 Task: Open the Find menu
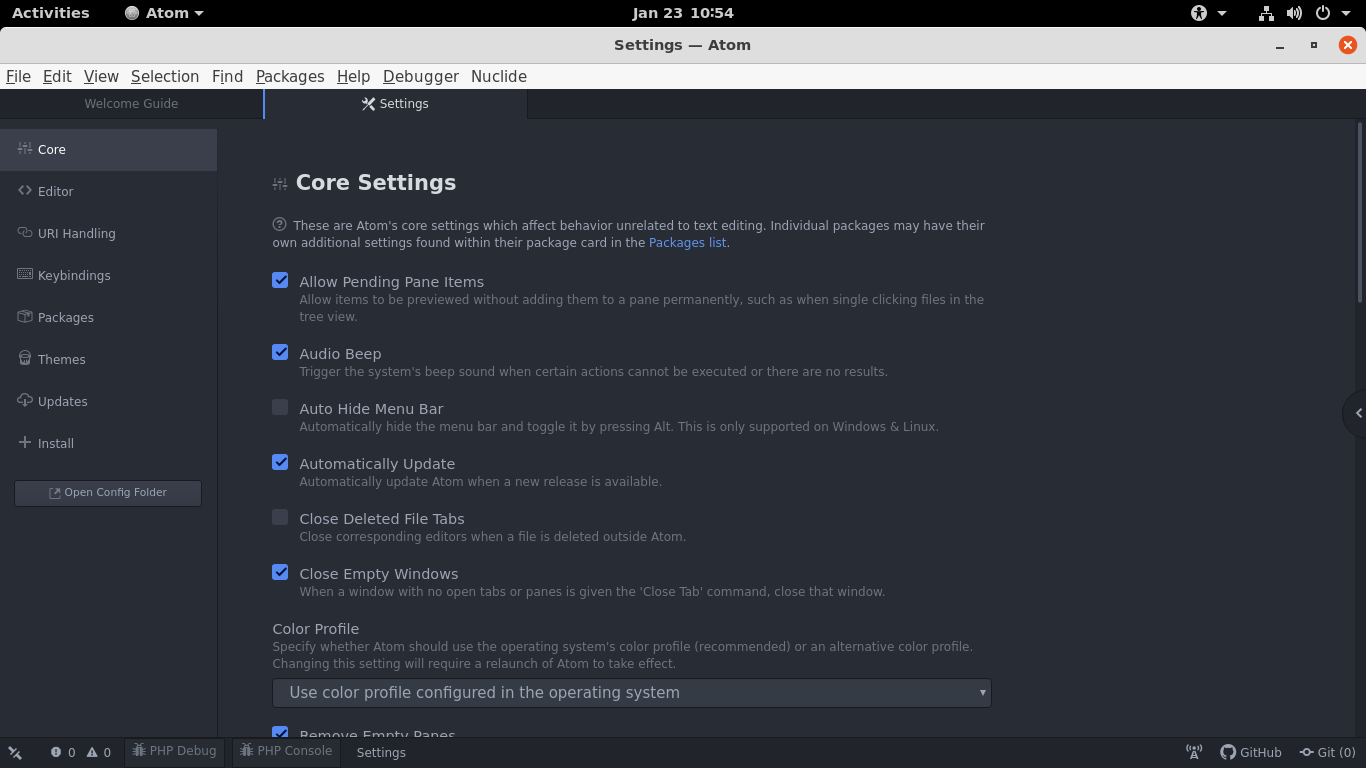click(227, 76)
